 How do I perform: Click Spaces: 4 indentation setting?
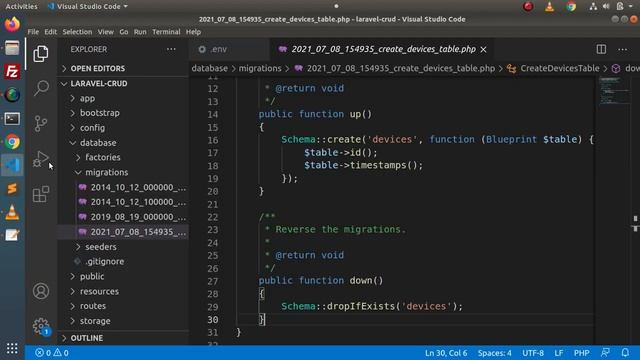[494, 353]
